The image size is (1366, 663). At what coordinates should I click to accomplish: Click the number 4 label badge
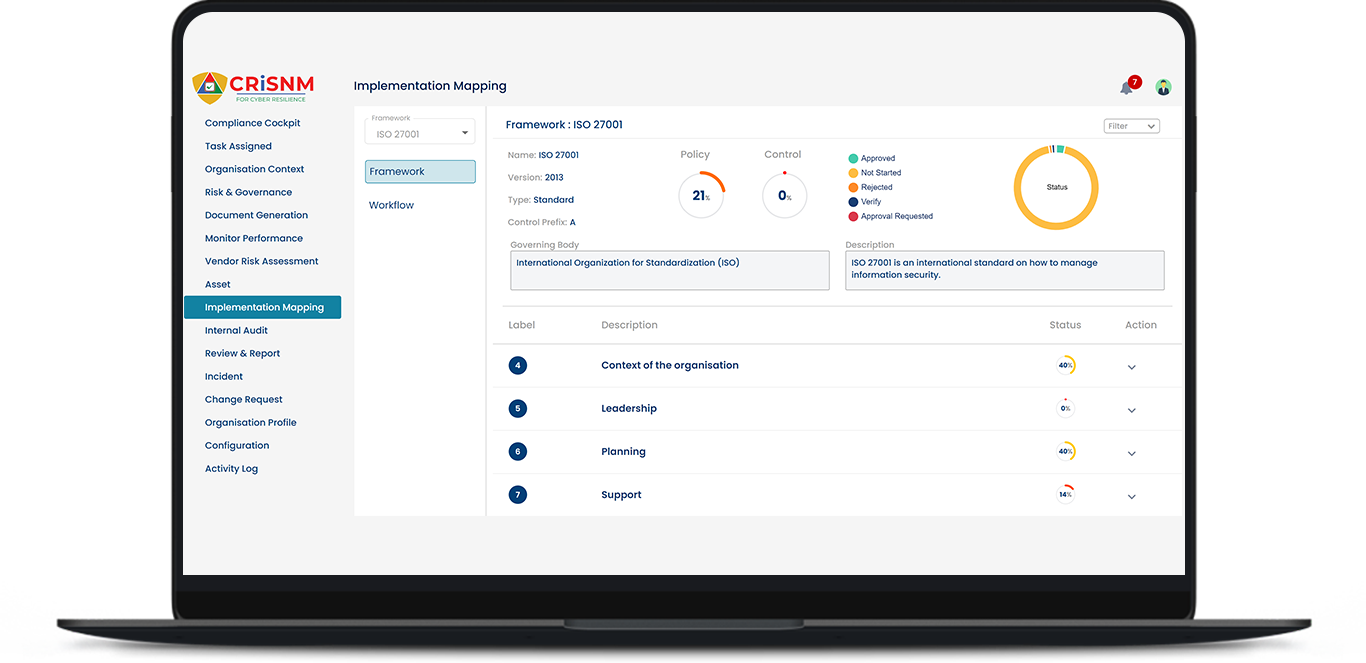[517, 366]
